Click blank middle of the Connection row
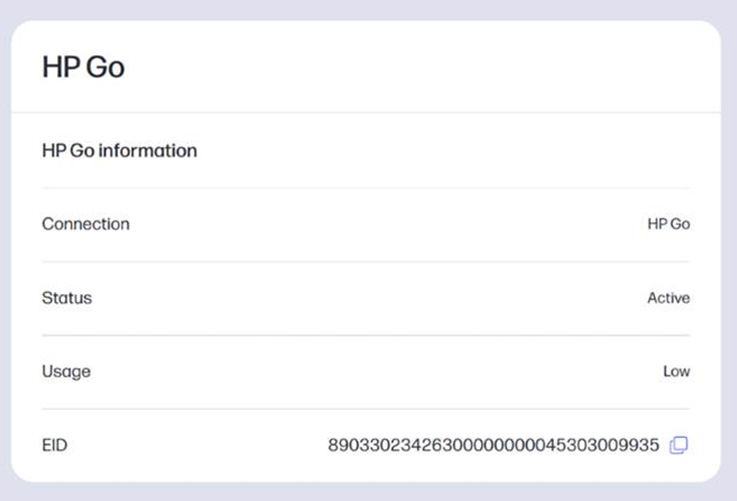 [x=380, y=225]
